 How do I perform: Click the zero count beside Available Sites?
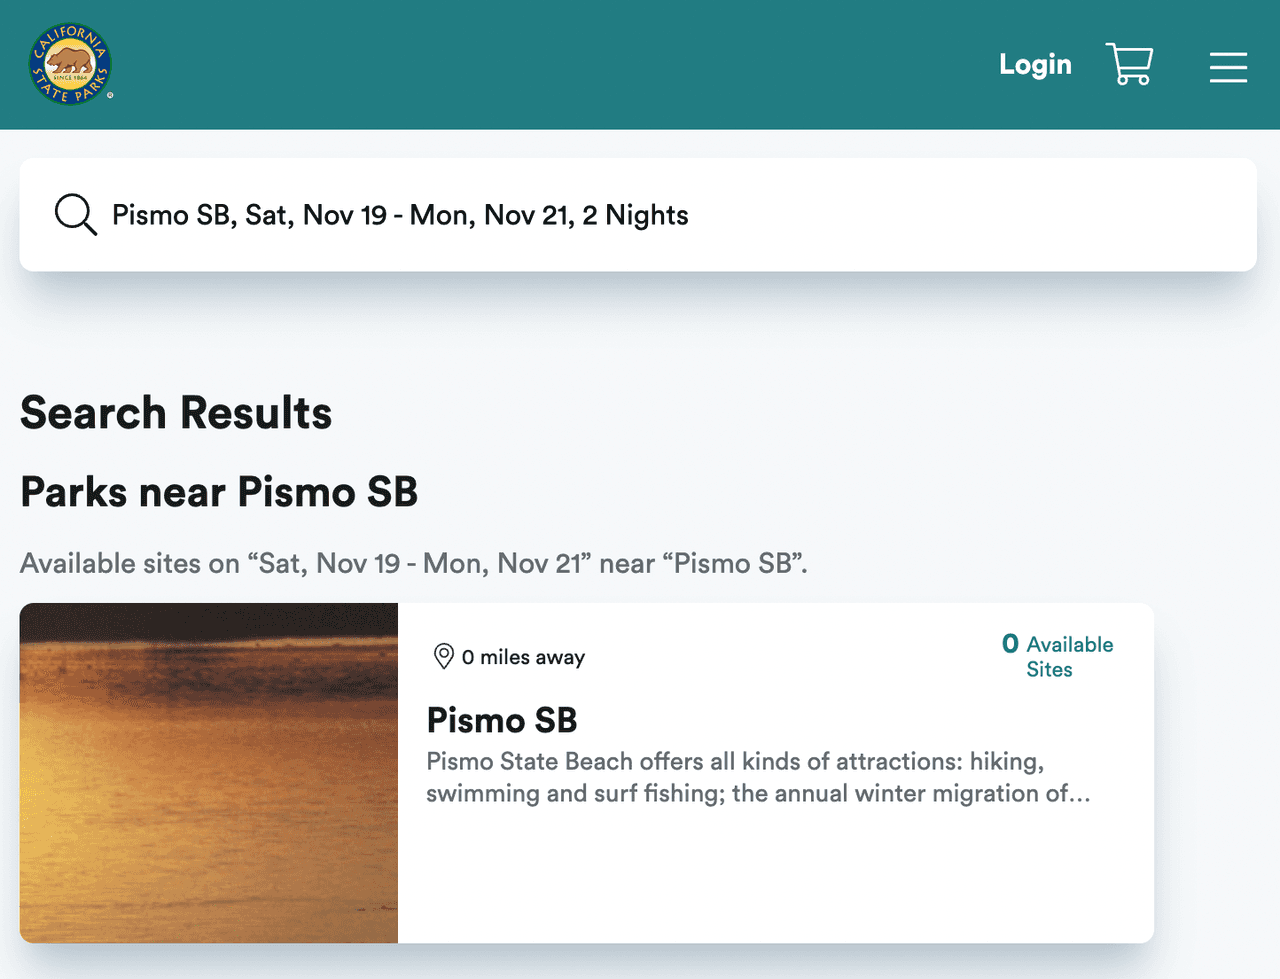point(1010,644)
